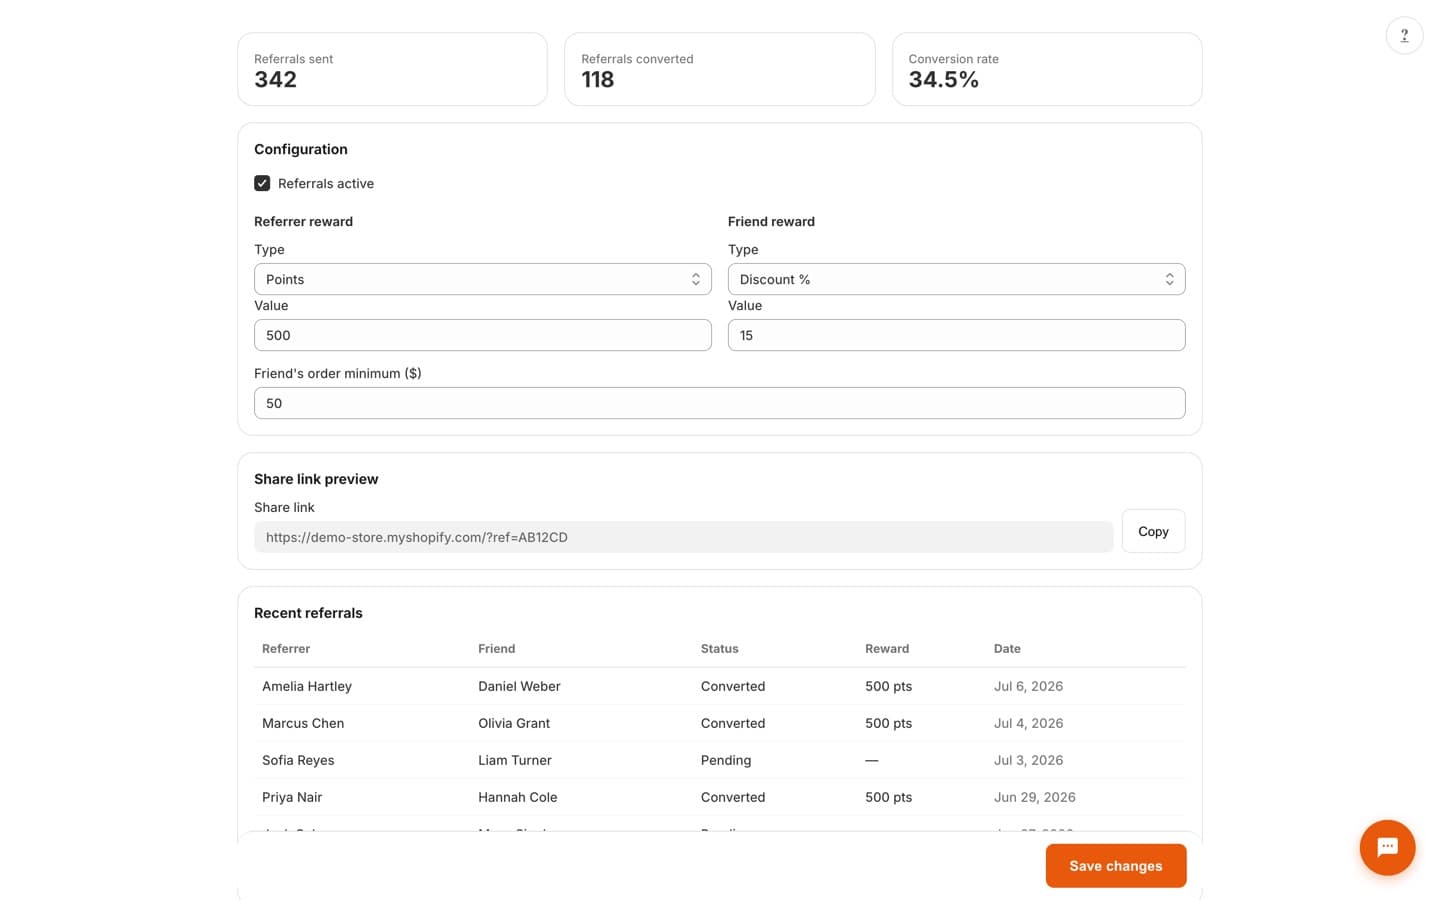Click friend name Liam Turner

tap(515, 760)
